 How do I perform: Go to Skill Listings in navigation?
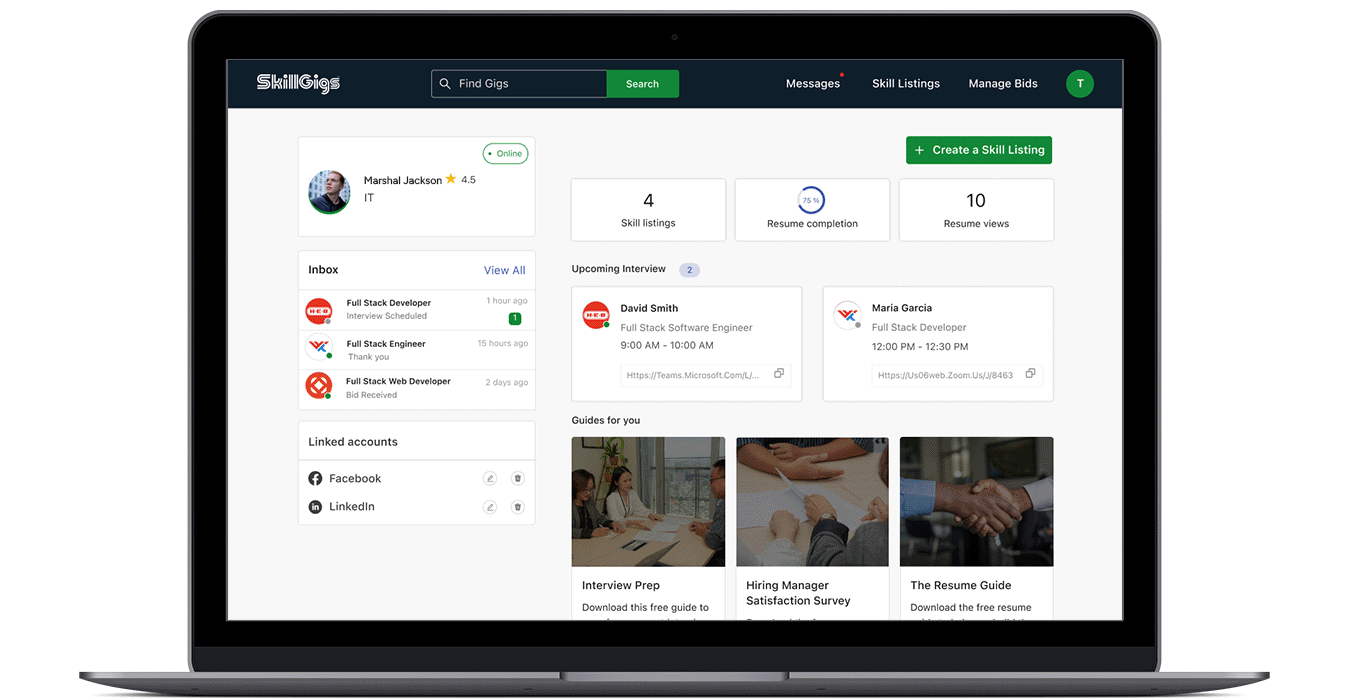point(905,84)
